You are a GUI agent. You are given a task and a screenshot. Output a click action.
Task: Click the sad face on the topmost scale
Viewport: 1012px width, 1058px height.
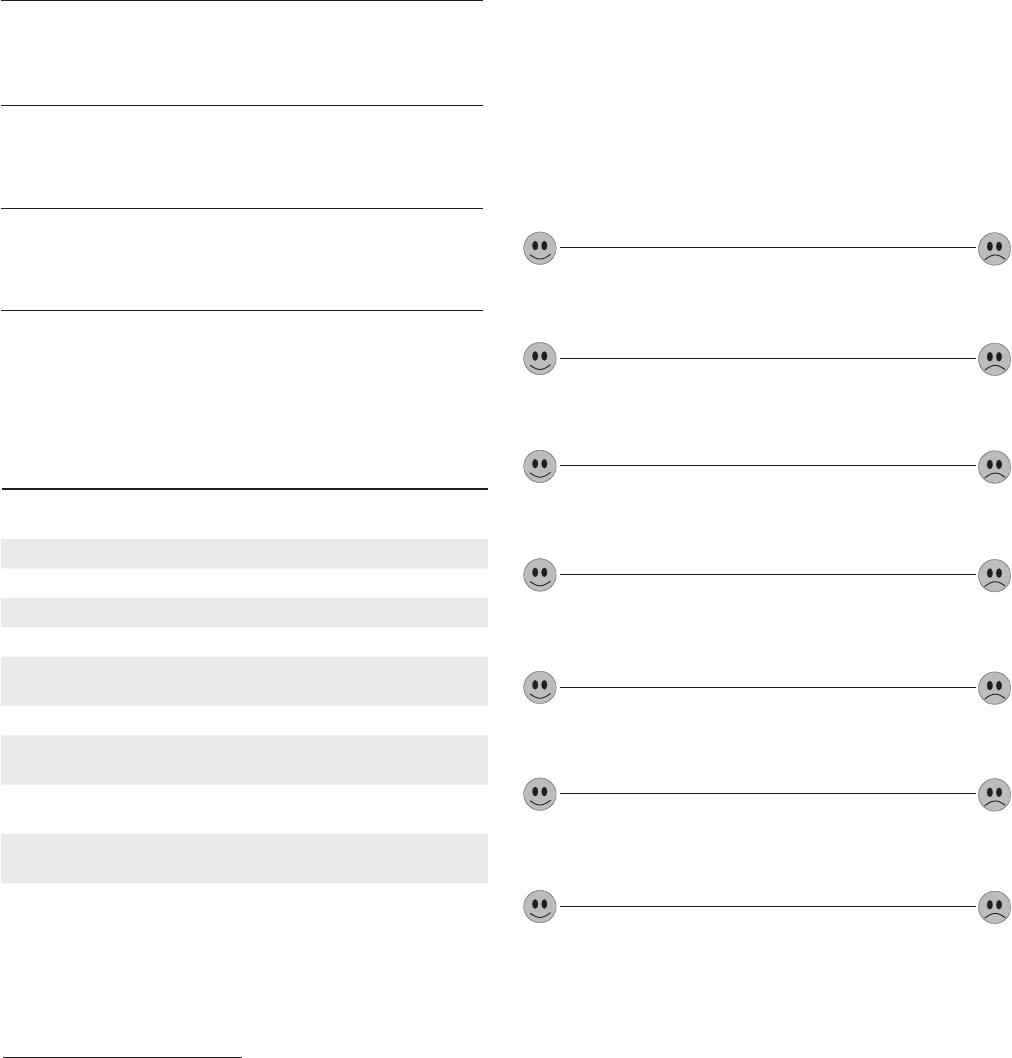pyautogui.click(x=993, y=248)
